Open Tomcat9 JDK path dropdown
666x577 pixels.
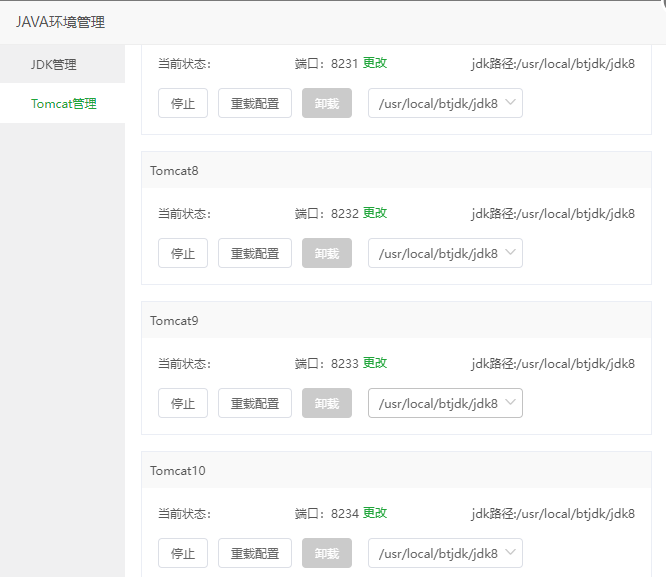tap(445, 403)
